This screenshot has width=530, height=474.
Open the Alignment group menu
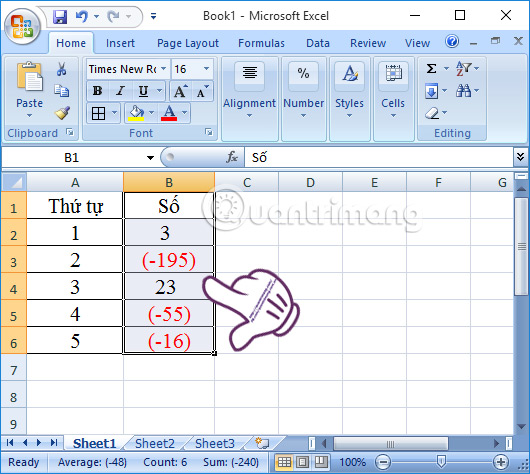[x=249, y=99]
